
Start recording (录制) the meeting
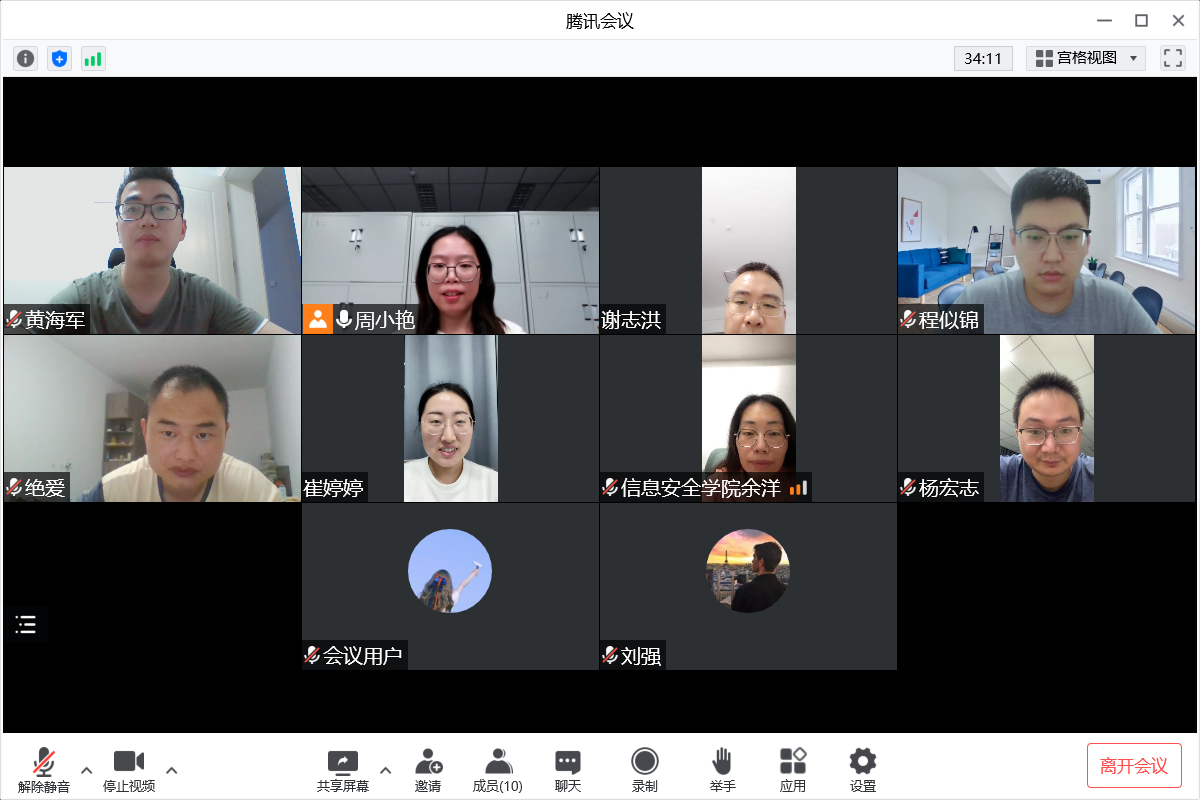point(645,770)
